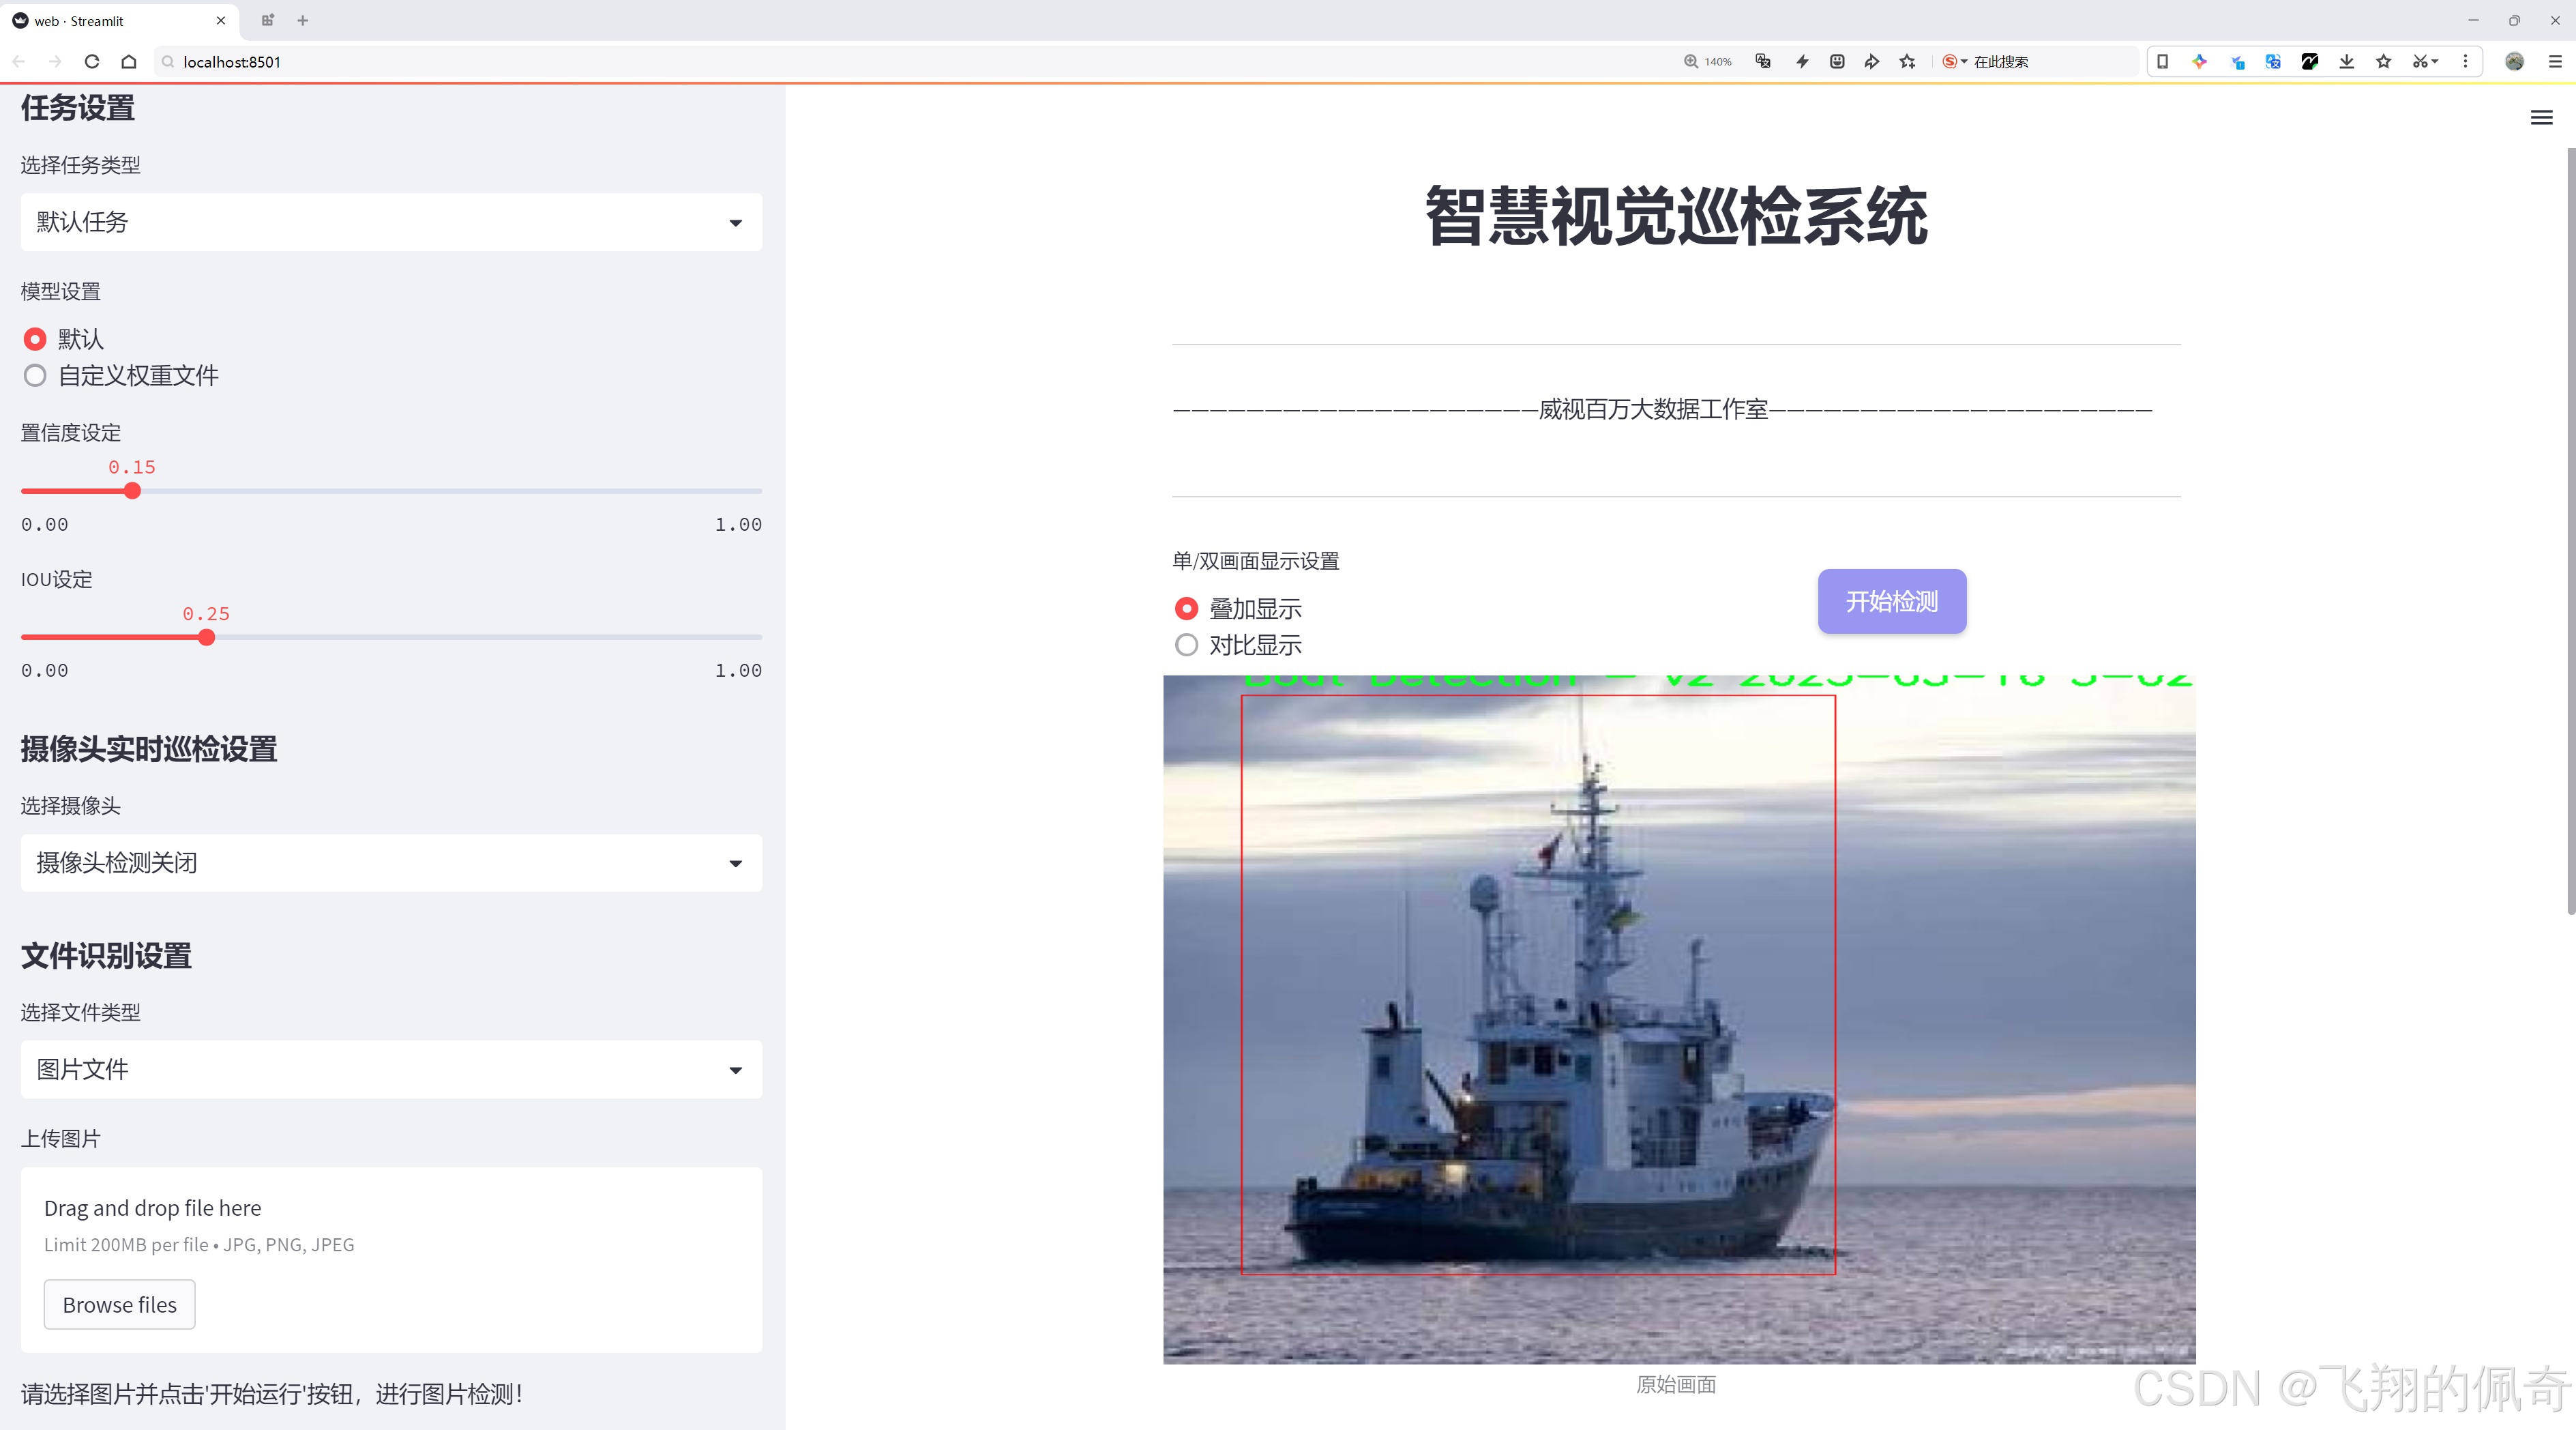The height and width of the screenshot is (1430, 2576).
Task: Expand the 摄像头检测关闭 camera dropdown
Action: tap(391, 863)
